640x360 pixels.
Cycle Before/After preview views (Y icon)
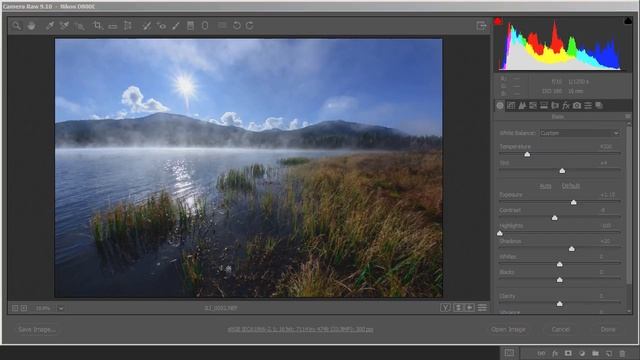[x=445, y=308]
